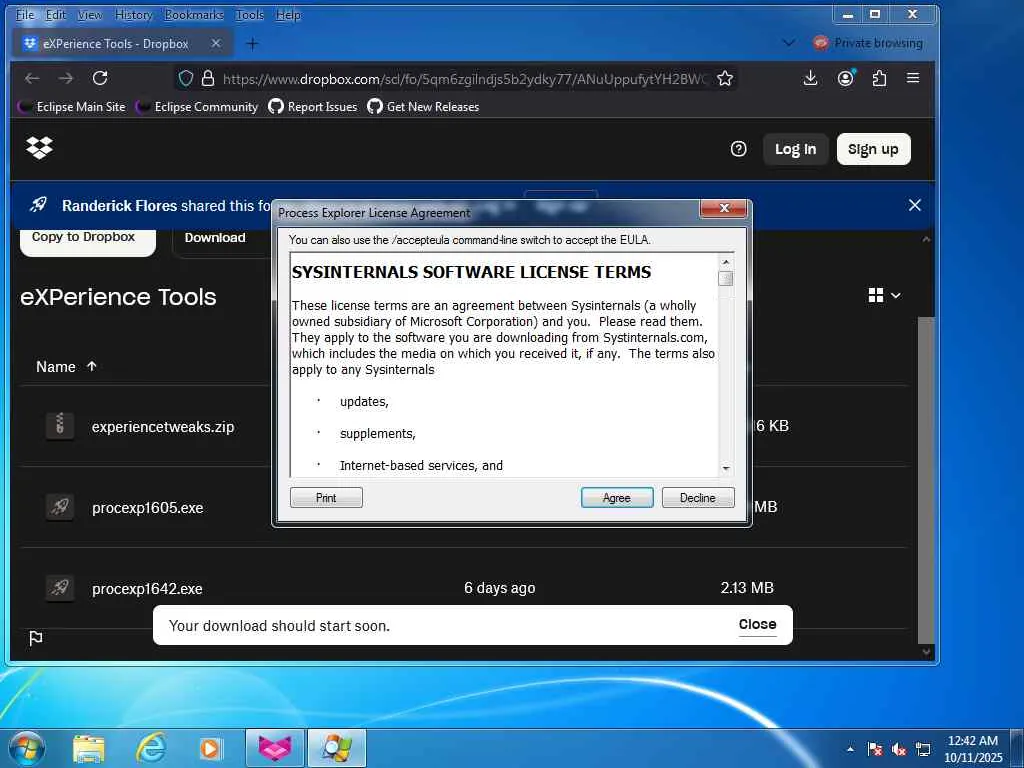Open the Tools menu
Image resolution: width=1024 pixels, height=768 pixels.
click(249, 14)
